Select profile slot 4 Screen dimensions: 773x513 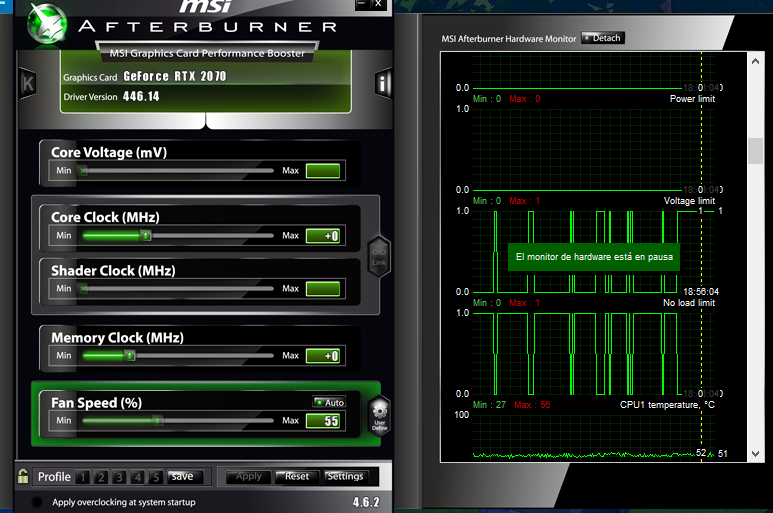point(138,477)
